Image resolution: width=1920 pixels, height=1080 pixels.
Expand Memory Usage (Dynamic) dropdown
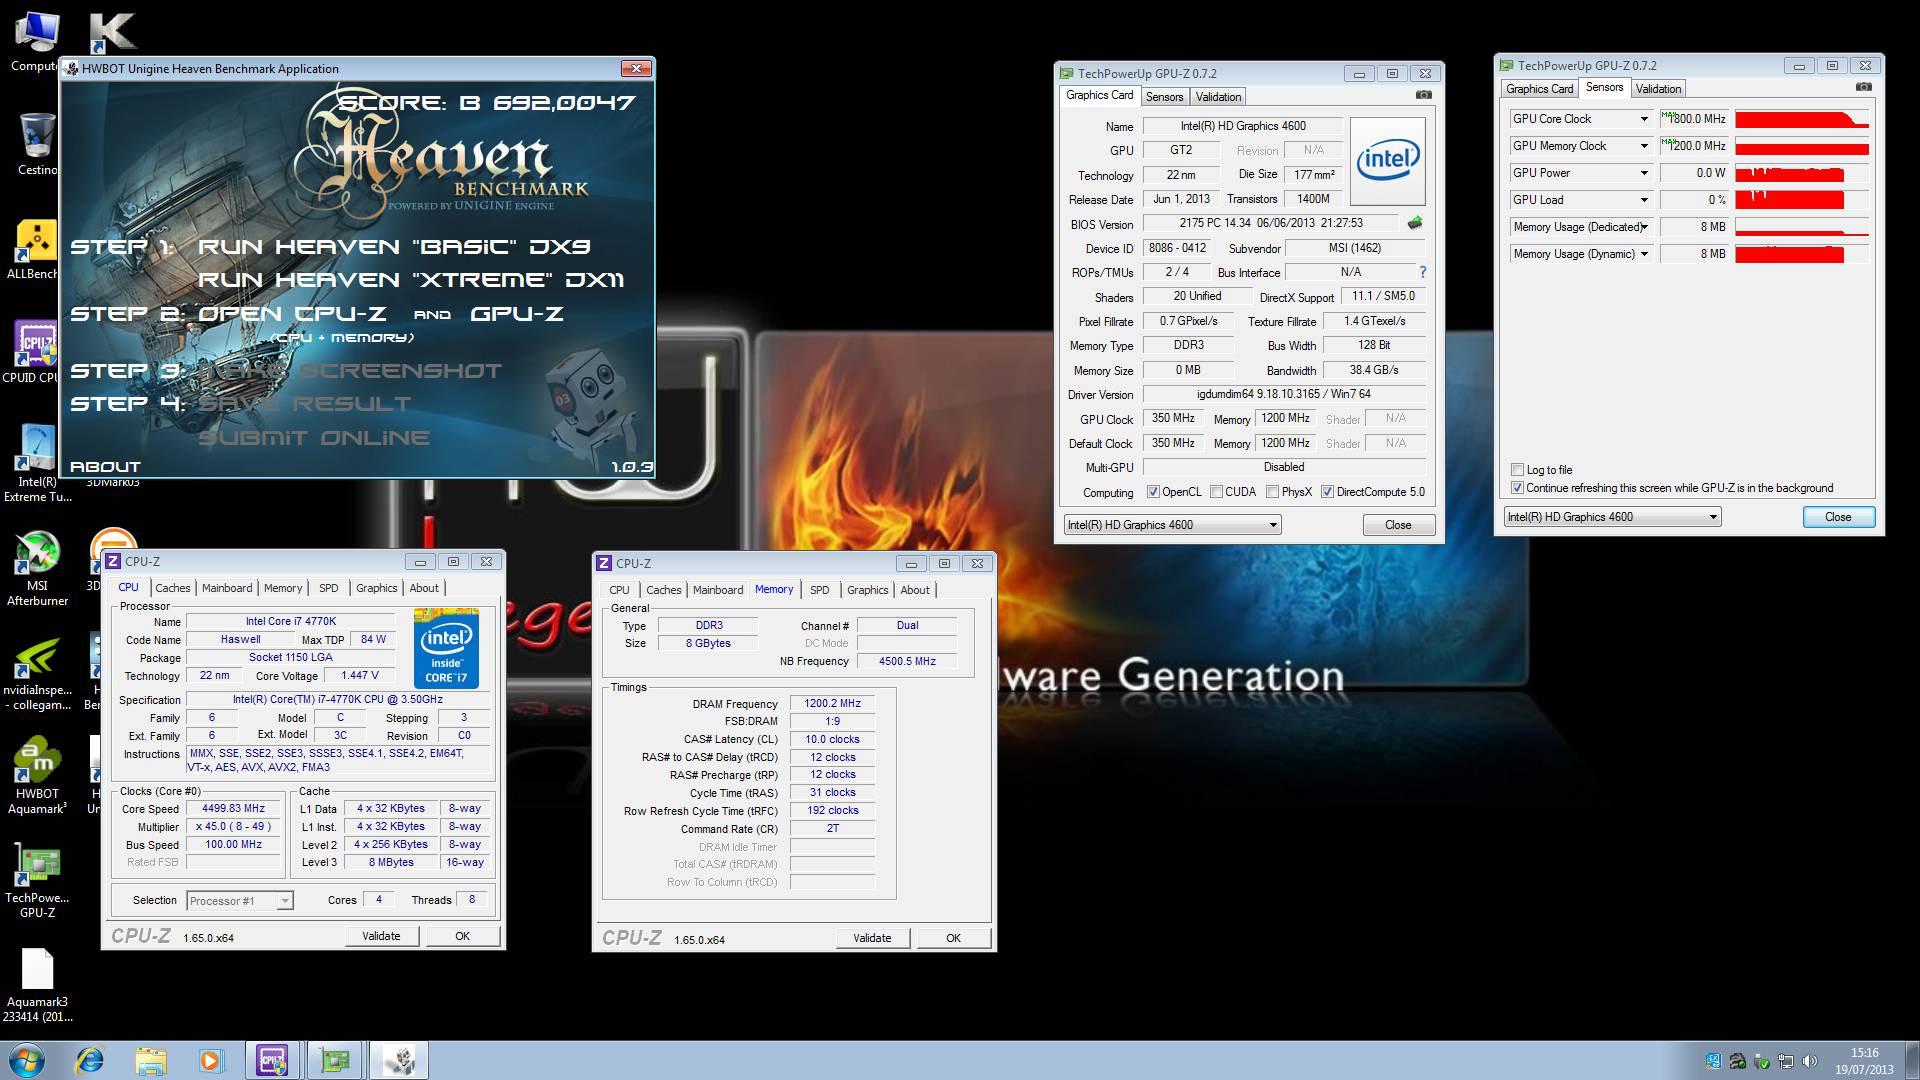1643,254
